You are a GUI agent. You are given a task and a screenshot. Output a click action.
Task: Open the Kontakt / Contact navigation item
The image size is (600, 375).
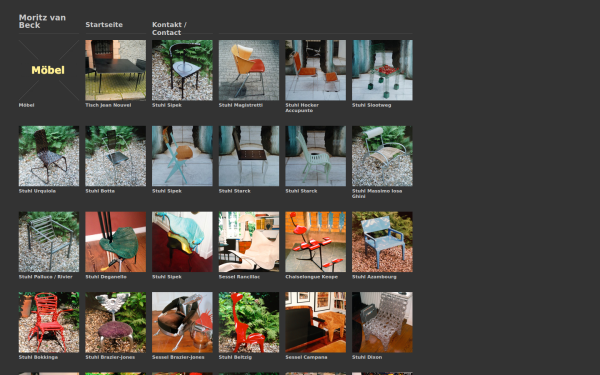point(169,29)
